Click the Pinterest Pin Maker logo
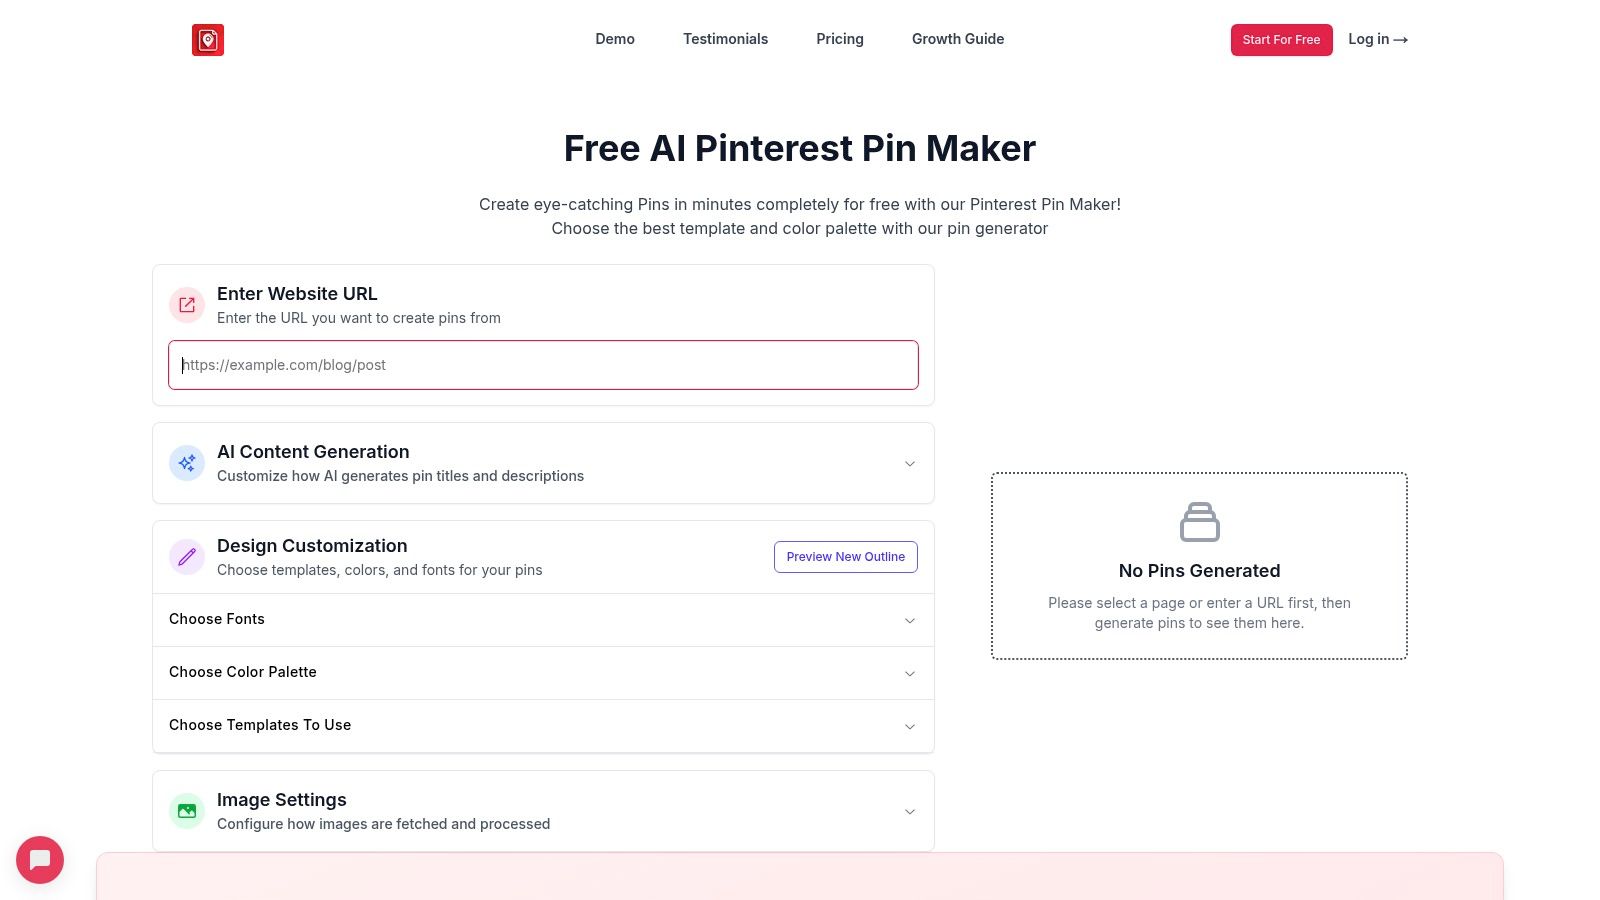Screen dimensions: 1600x900 (x=208, y=40)
